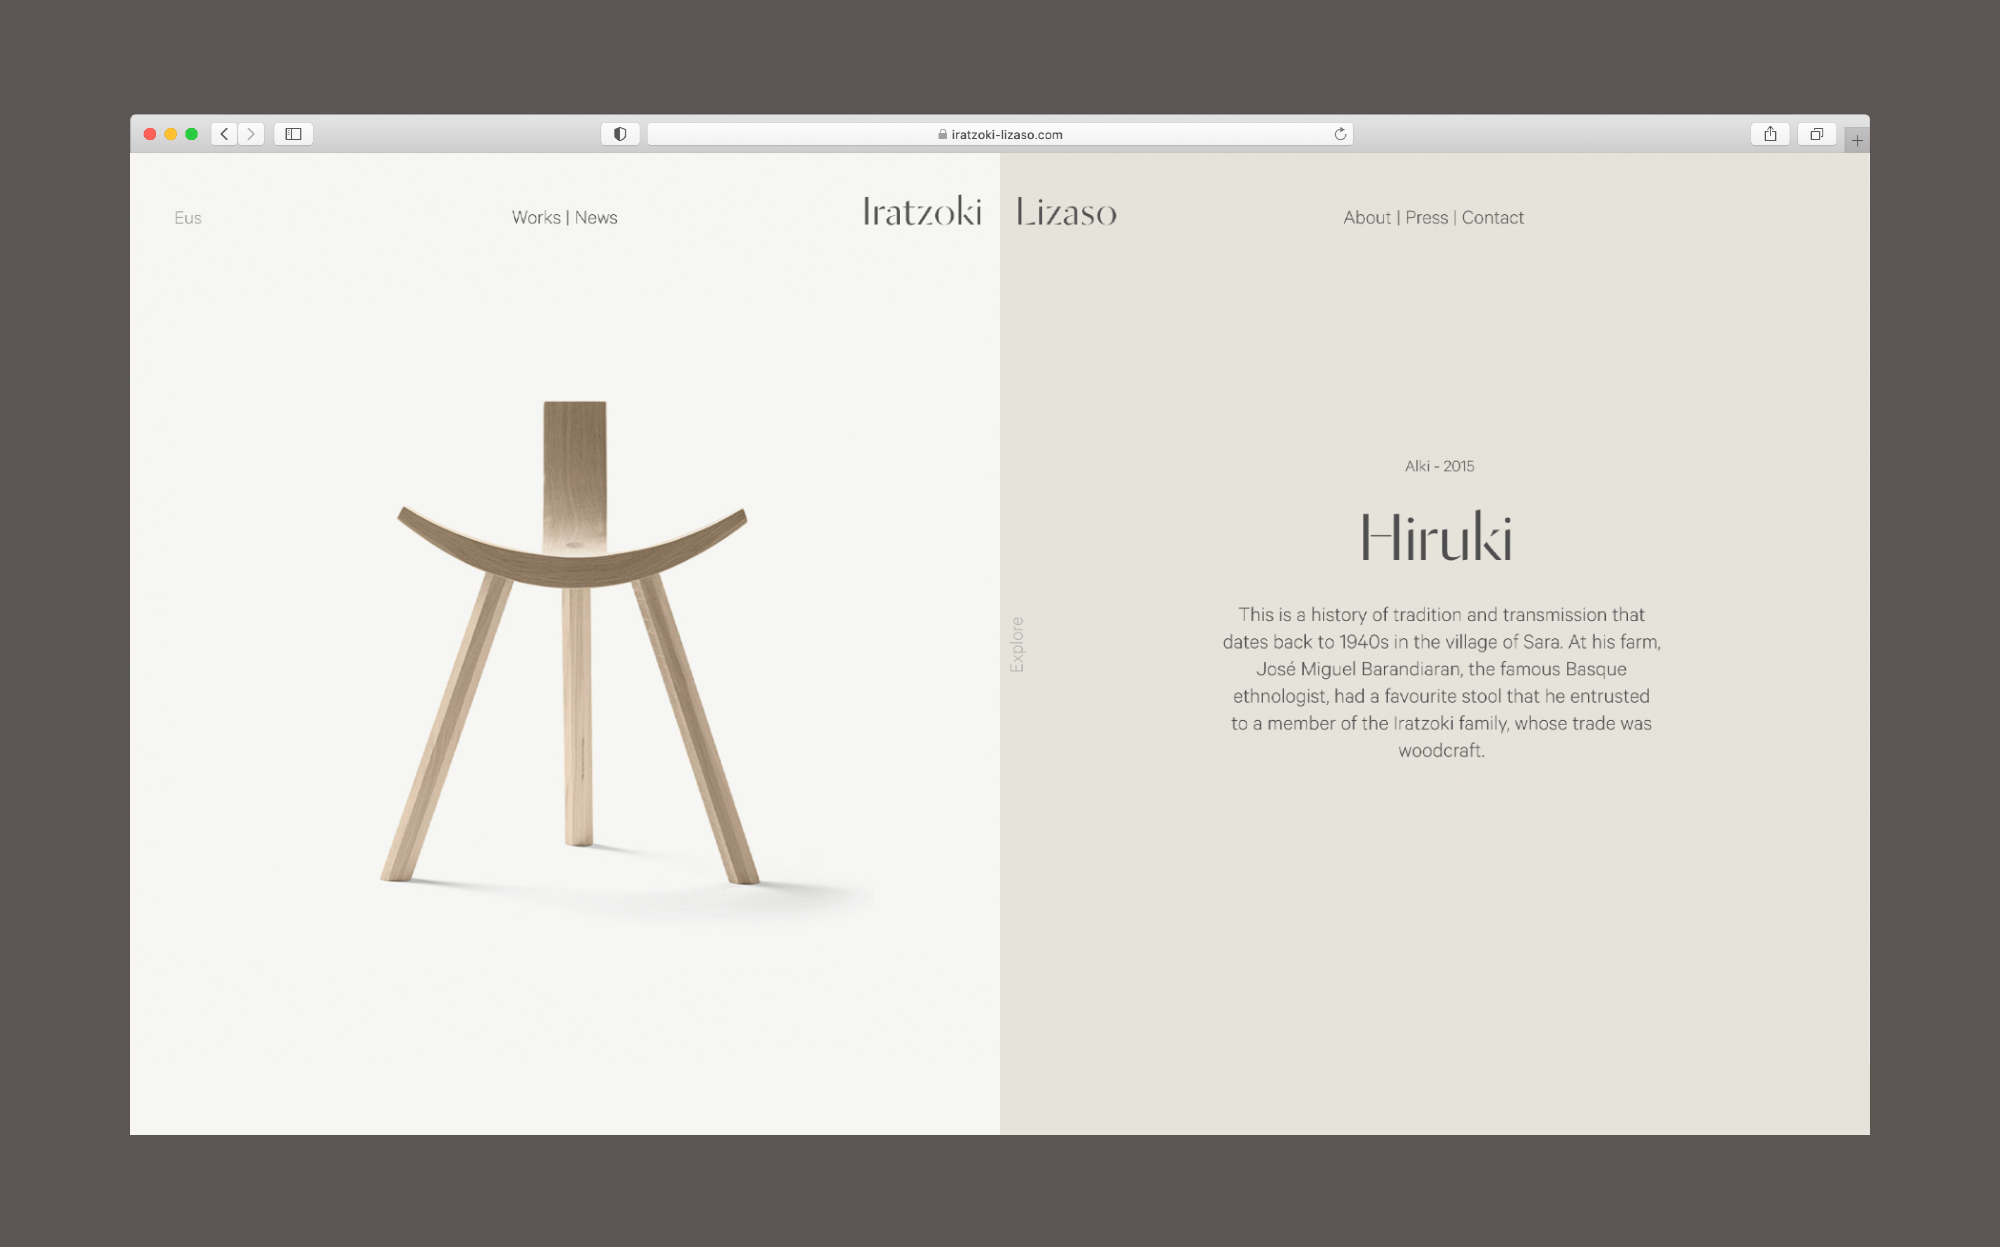
Task: Open the Press page link
Action: [1426, 218]
